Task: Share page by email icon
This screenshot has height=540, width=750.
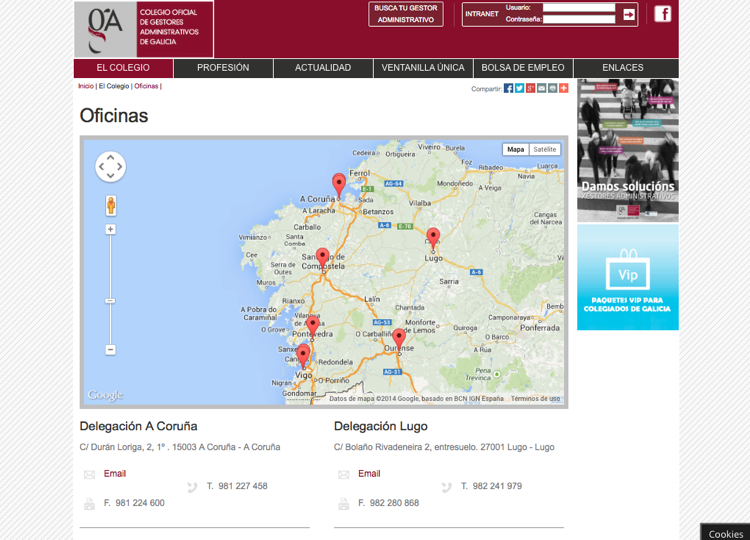Action: point(541,88)
